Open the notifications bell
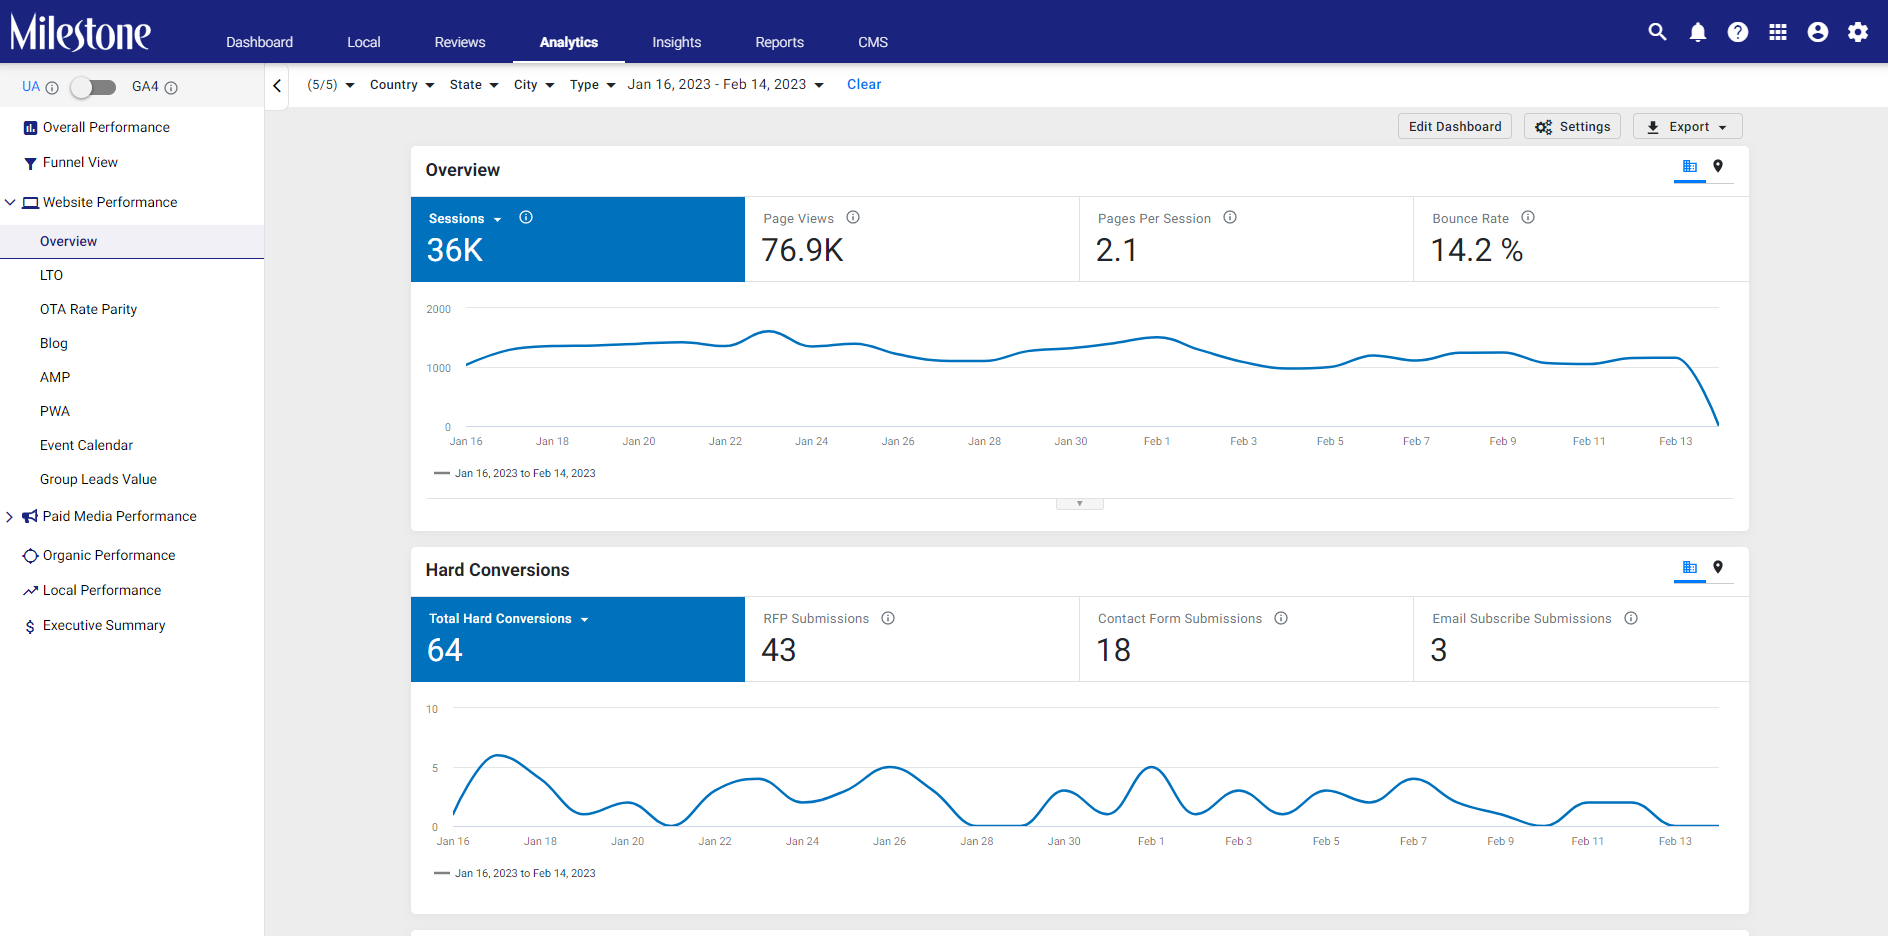 [1698, 32]
